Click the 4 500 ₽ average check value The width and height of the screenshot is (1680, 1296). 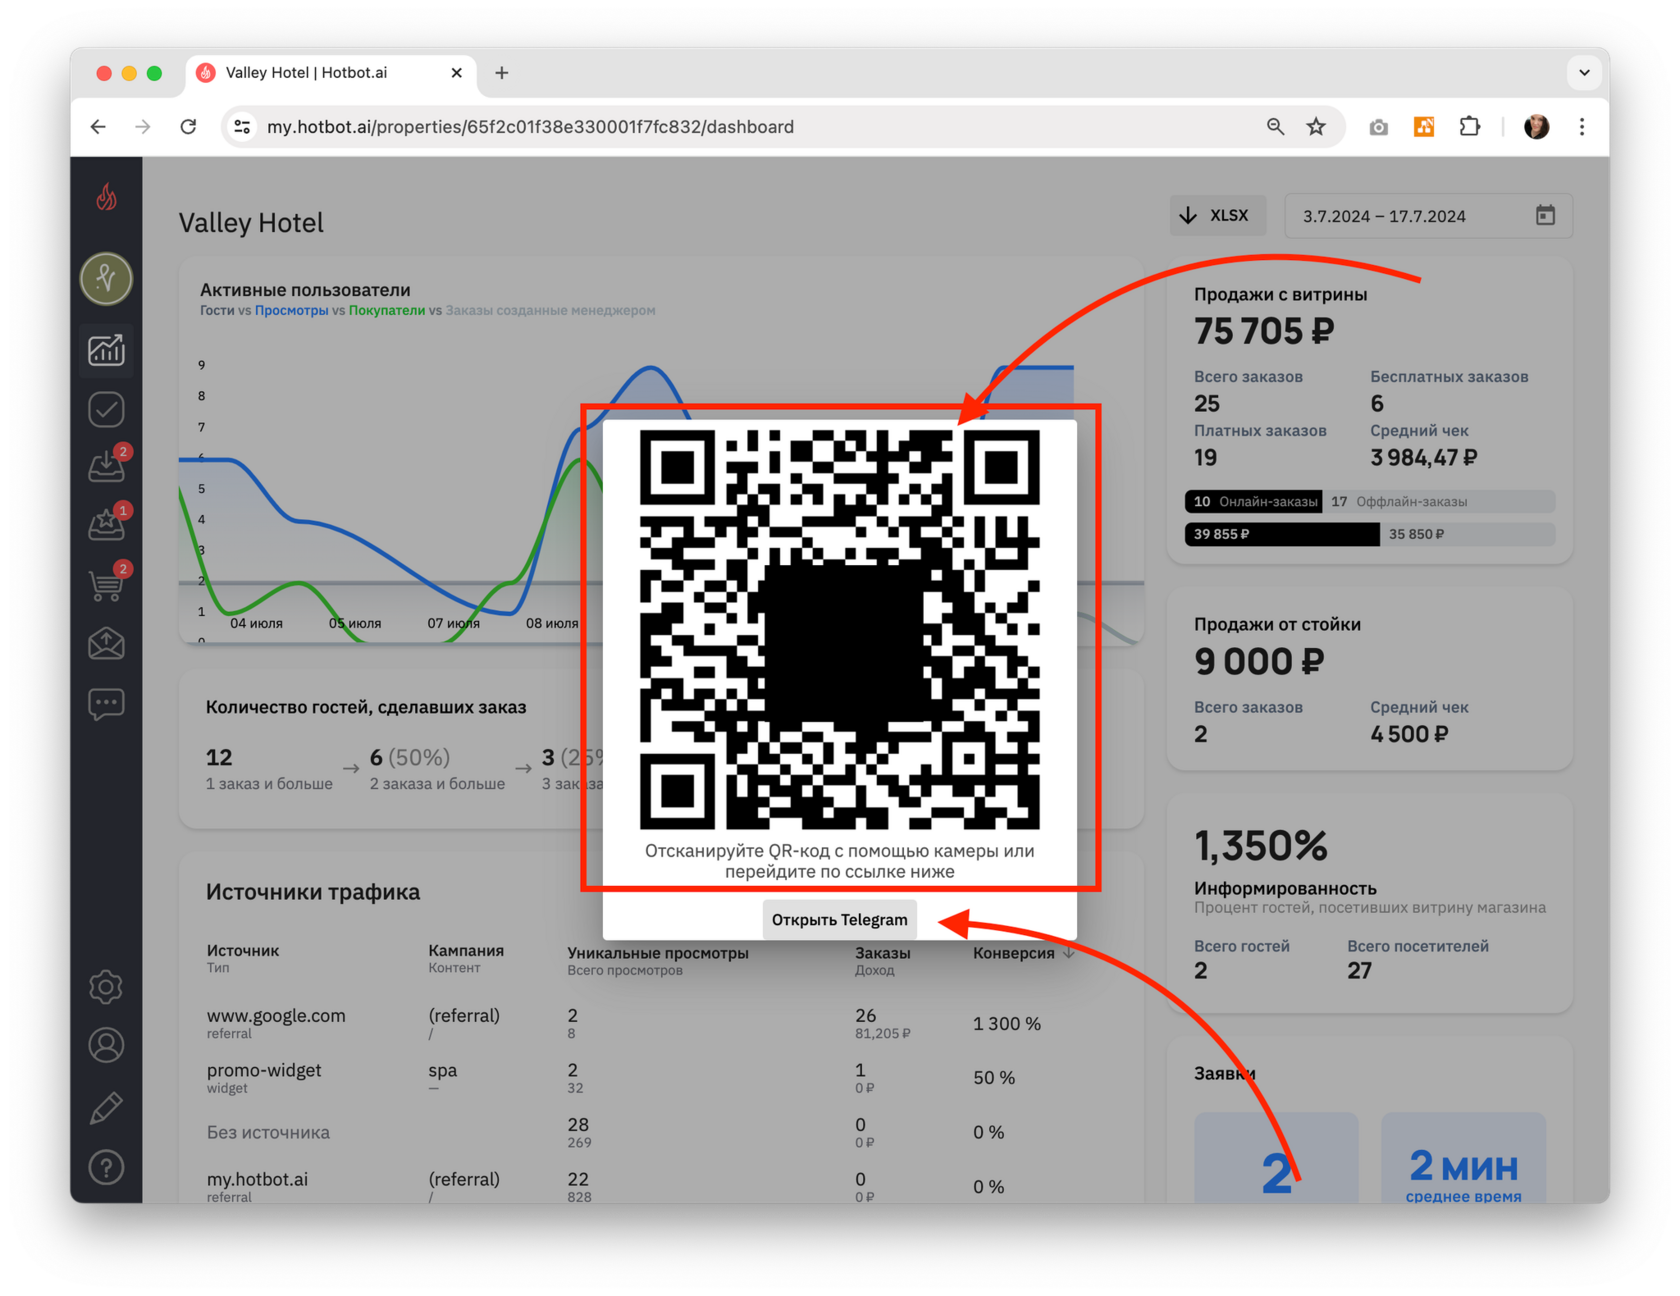point(1409,734)
